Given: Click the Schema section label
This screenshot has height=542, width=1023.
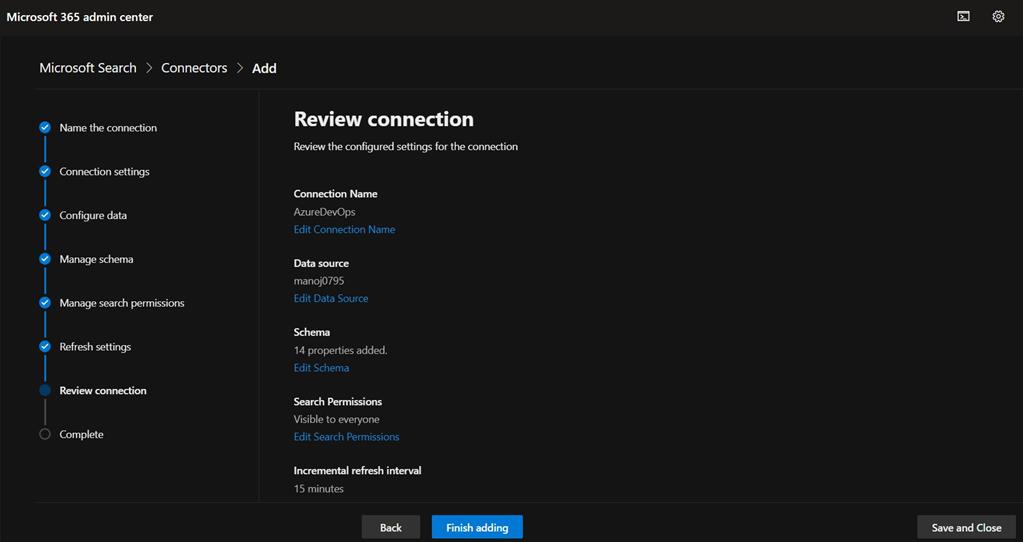Looking at the screenshot, I should 312,332.
